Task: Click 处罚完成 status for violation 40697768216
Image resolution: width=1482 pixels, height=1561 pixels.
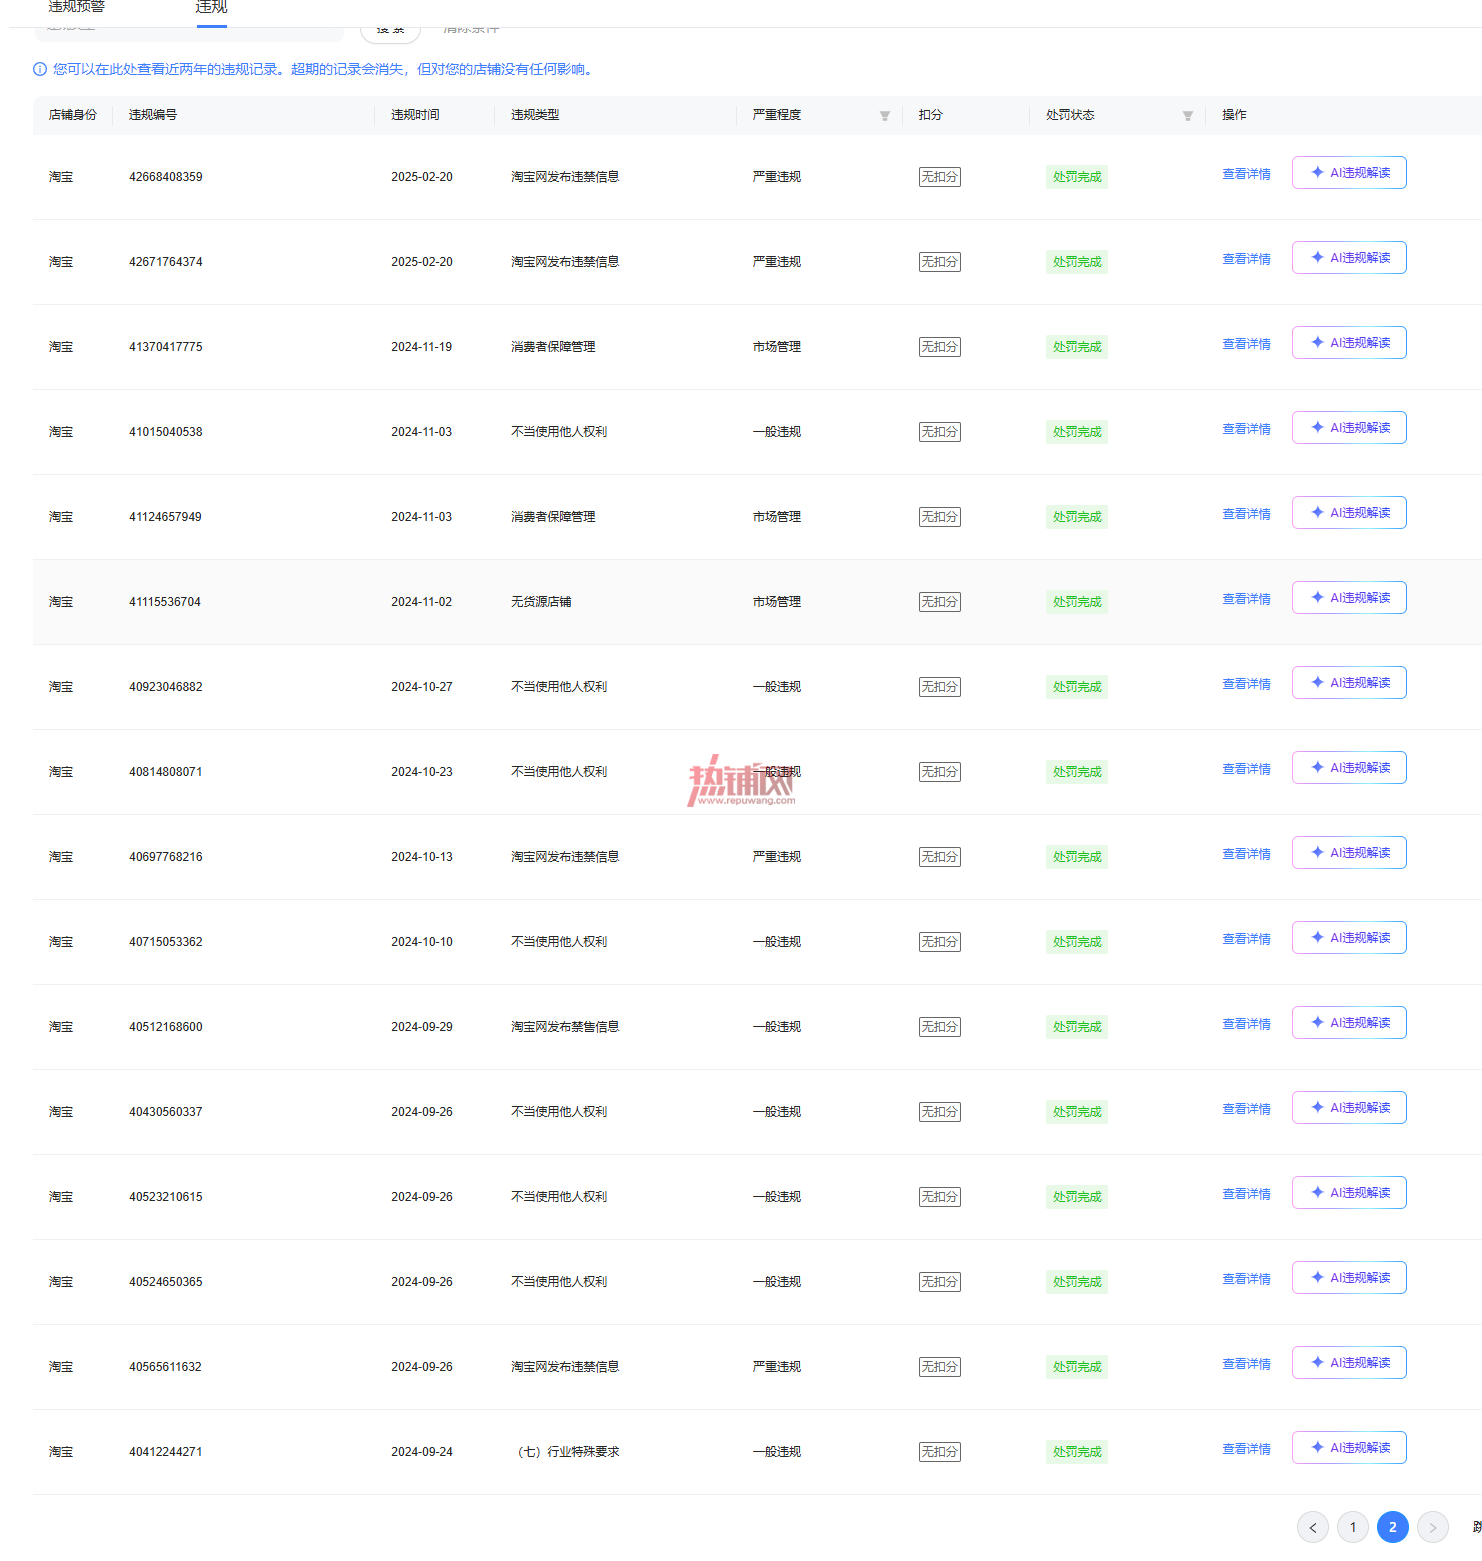Action: pyautogui.click(x=1077, y=857)
